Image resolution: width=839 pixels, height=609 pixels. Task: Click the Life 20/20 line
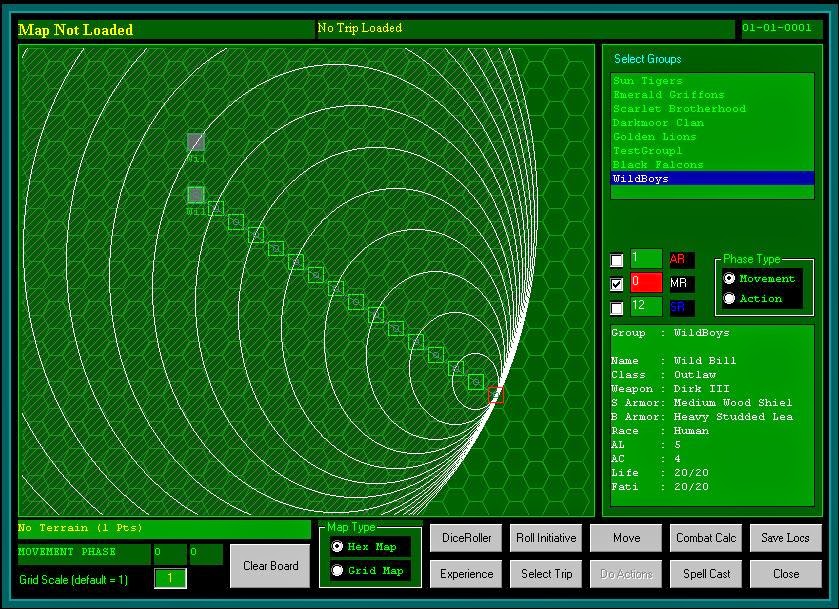point(660,473)
